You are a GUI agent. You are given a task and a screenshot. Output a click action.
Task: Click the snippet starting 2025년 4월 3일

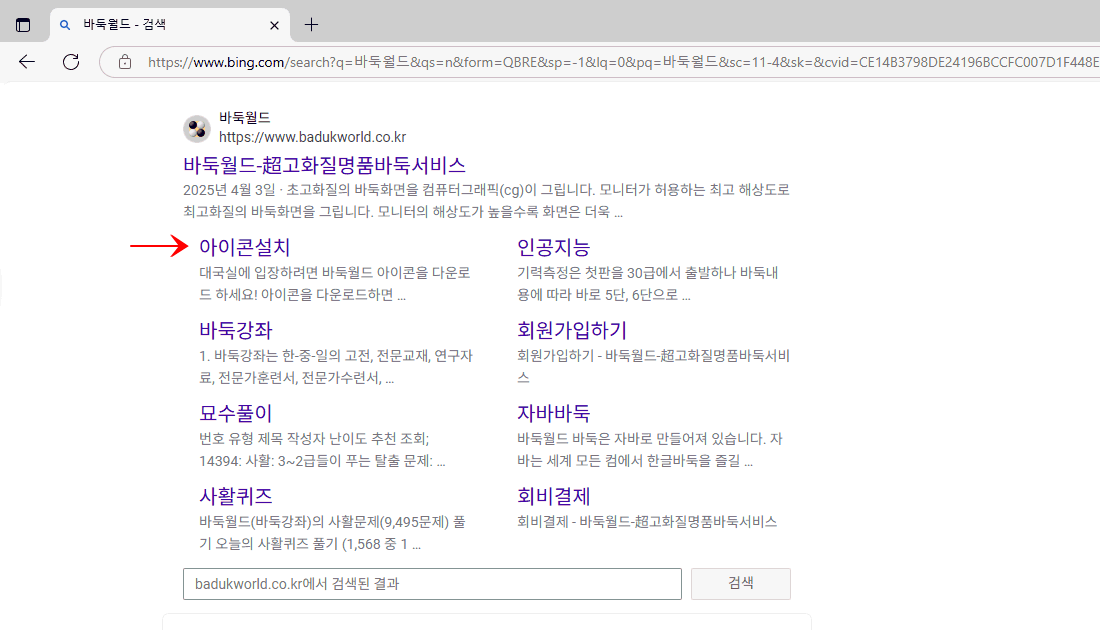point(486,201)
